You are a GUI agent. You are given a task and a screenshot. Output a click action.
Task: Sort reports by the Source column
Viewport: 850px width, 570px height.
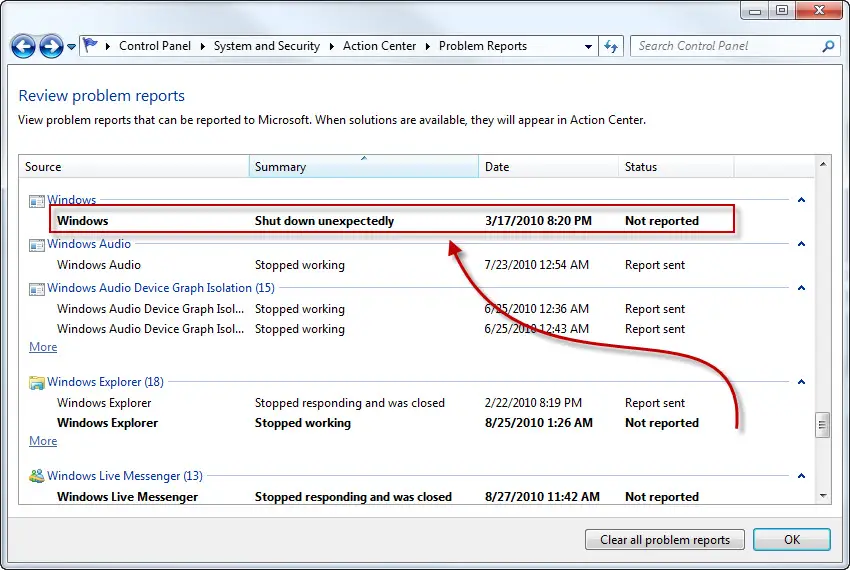tap(134, 166)
